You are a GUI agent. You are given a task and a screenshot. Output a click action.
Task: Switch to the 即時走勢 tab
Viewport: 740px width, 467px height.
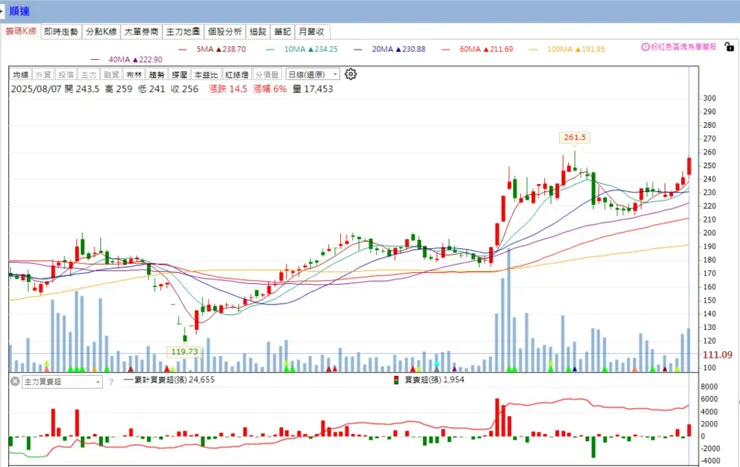pyautogui.click(x=61, y=32)
